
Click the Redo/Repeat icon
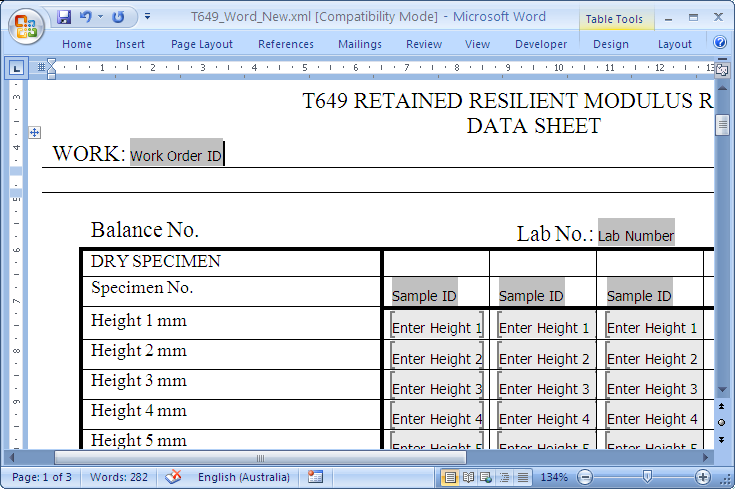point(119,17)
